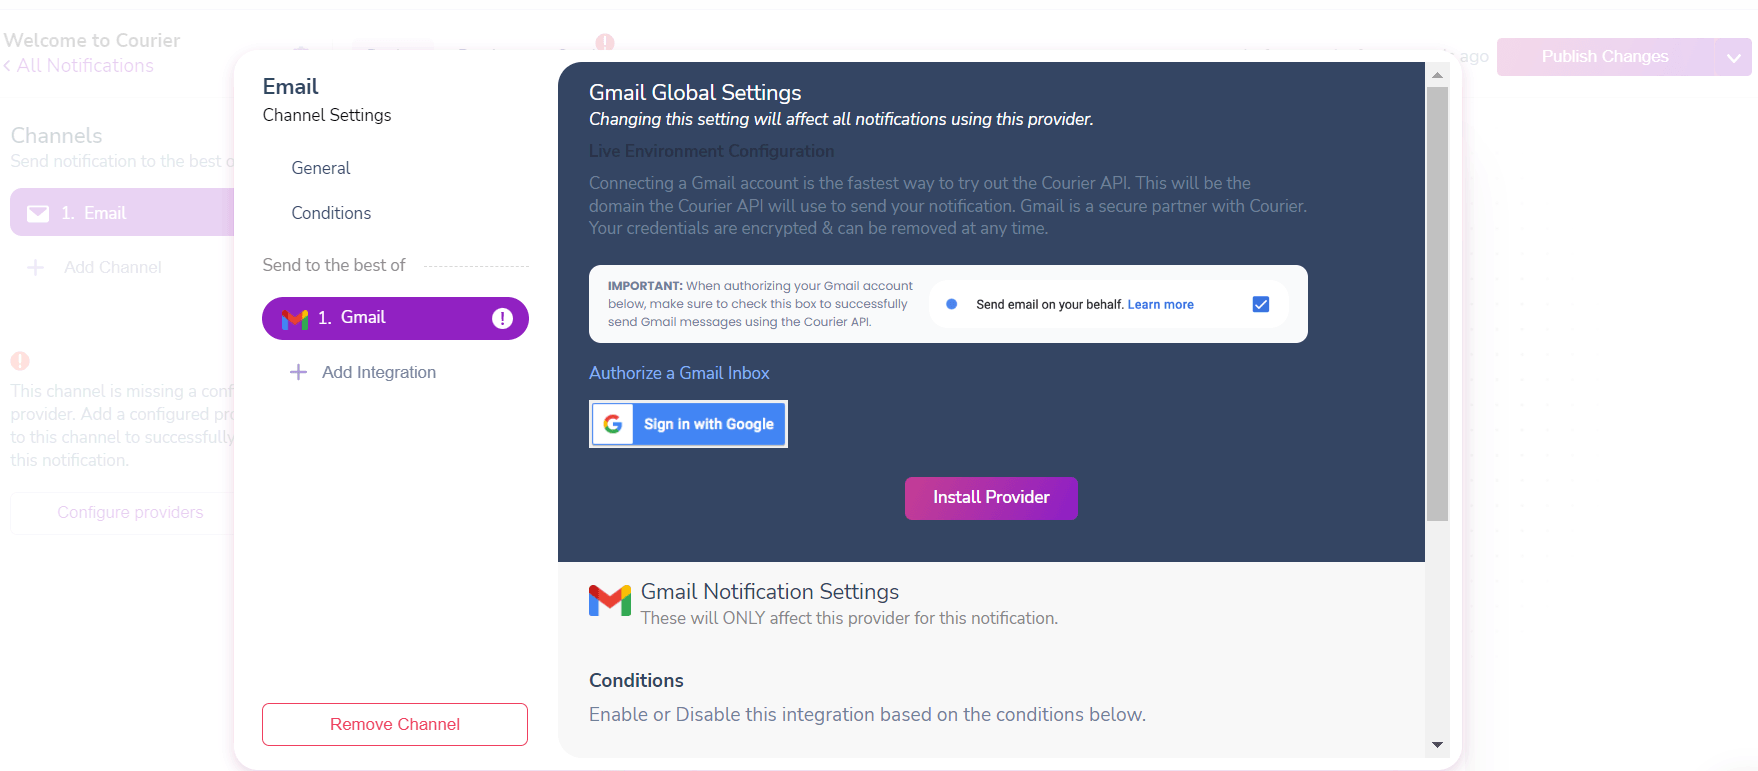Click the plus icon next to Add Integration
Viewport: 1758px width, 771px height.
click(x=298, y=371)
